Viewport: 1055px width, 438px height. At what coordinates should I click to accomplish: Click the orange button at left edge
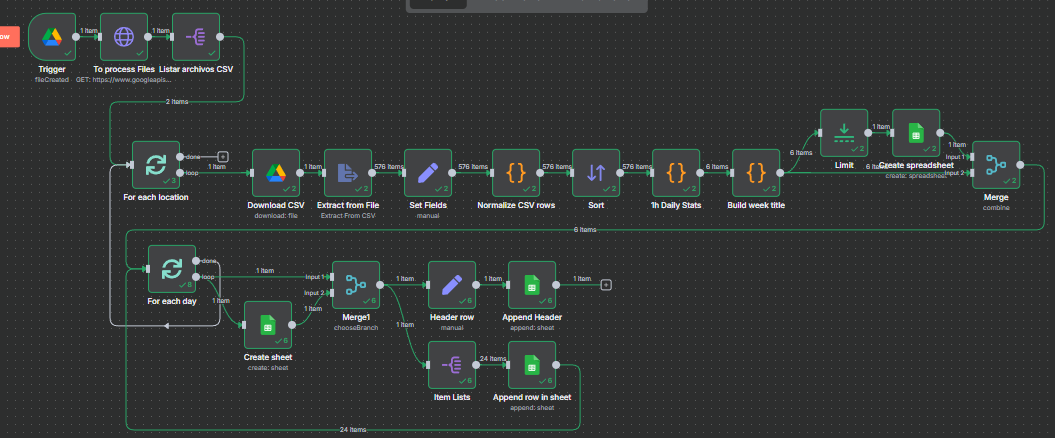click(9, 37)
